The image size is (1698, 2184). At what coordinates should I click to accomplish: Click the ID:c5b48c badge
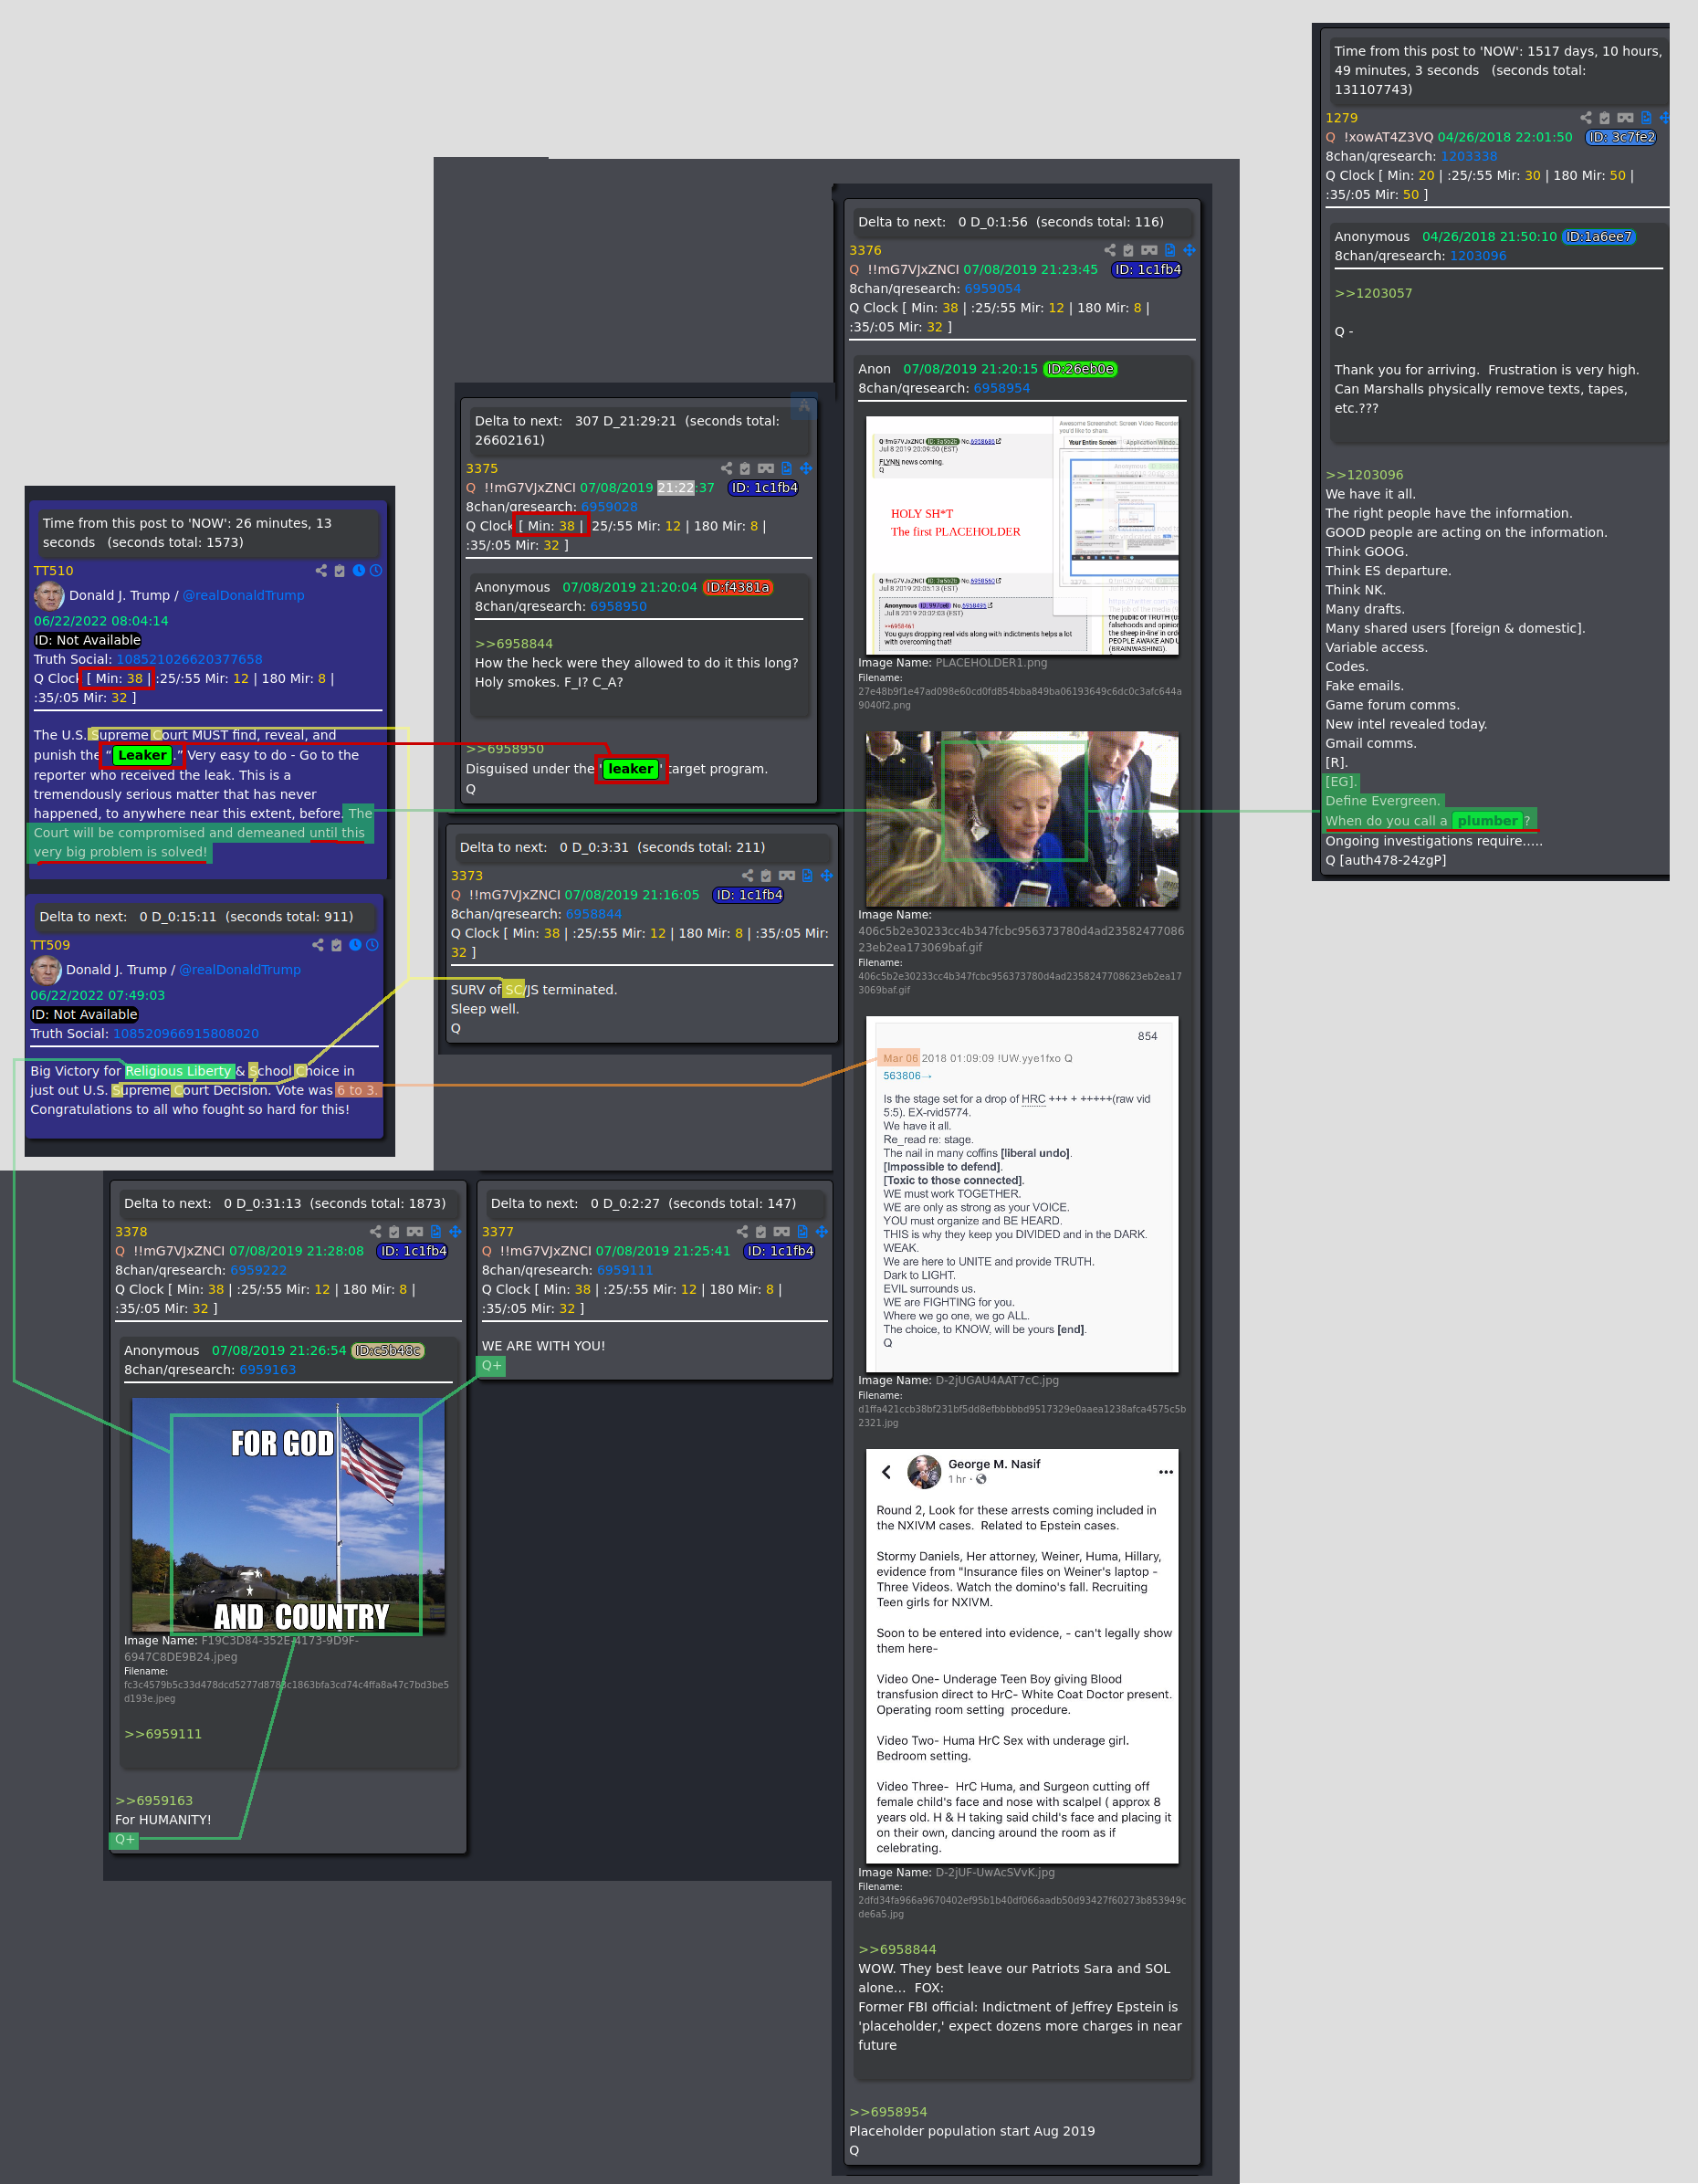click(388, 1351)
